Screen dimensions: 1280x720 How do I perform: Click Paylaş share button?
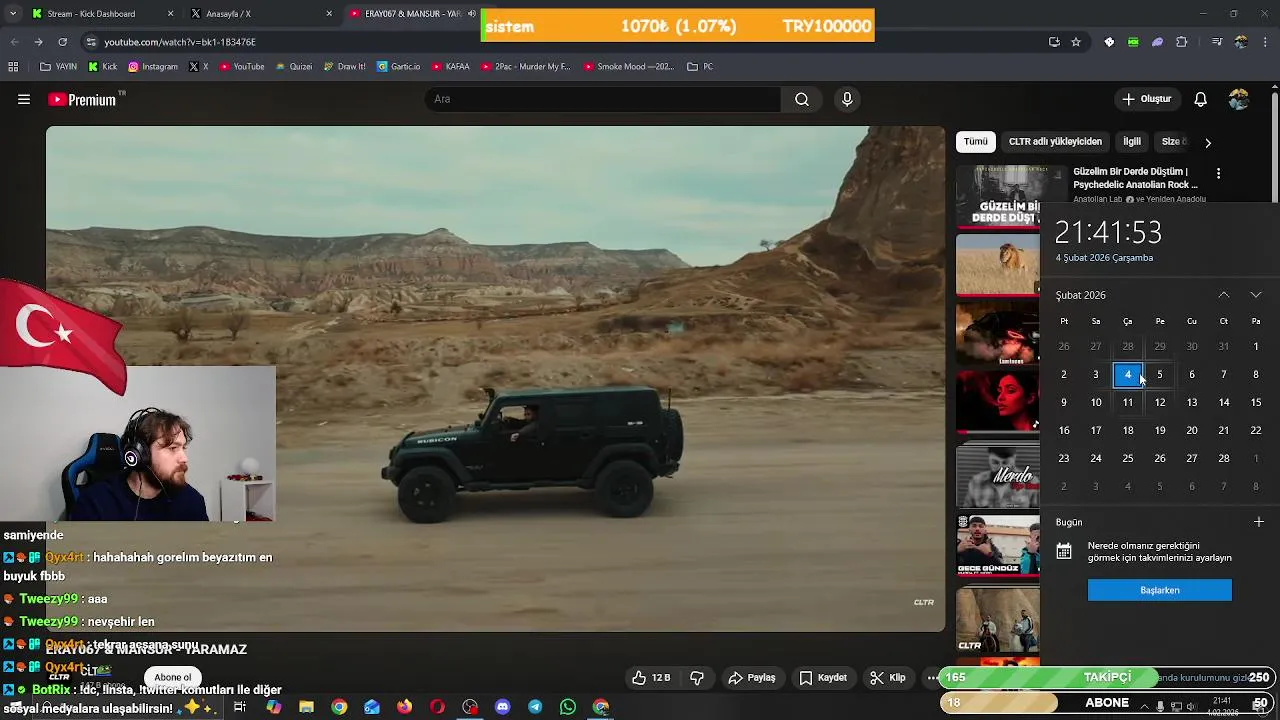point(752,677)
